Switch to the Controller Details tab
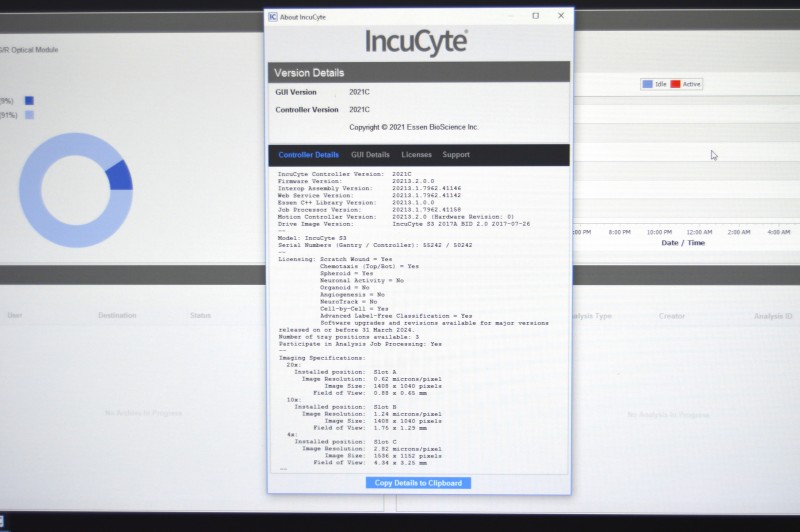 (x=309, y=155)
